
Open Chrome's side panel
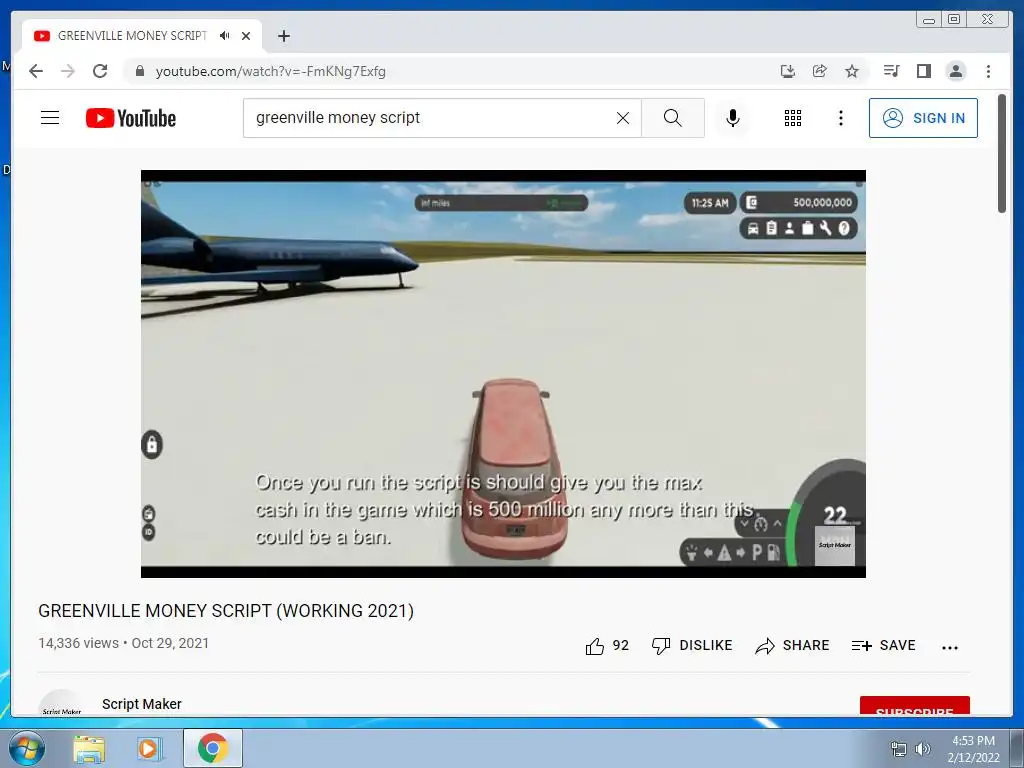pyautogui.click(x=923, y=71)
